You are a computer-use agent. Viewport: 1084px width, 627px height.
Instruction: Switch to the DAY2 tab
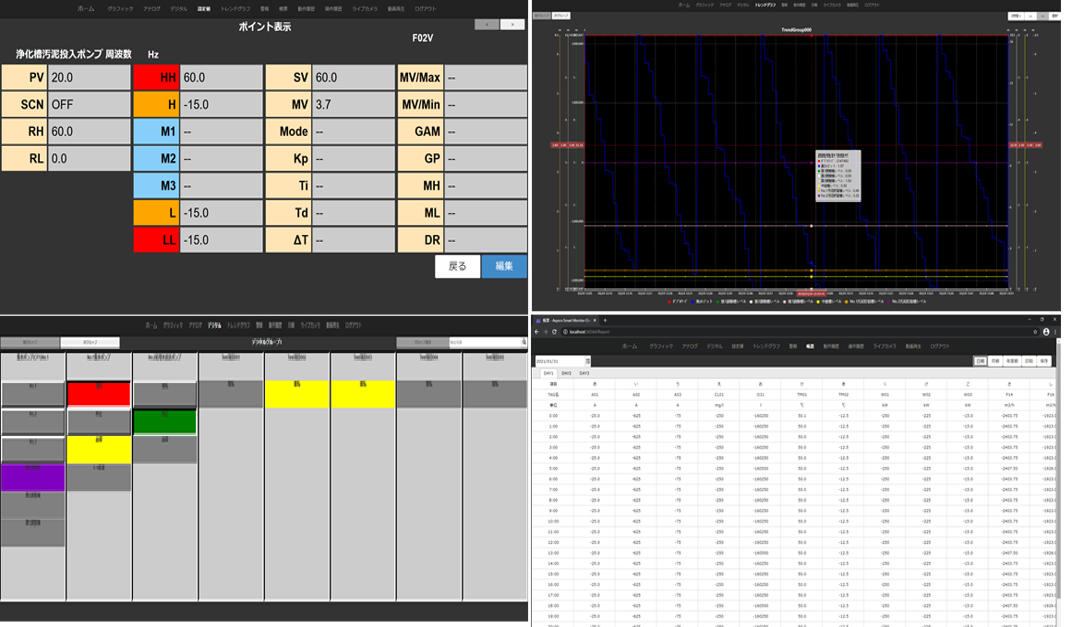tap(566, 373)
